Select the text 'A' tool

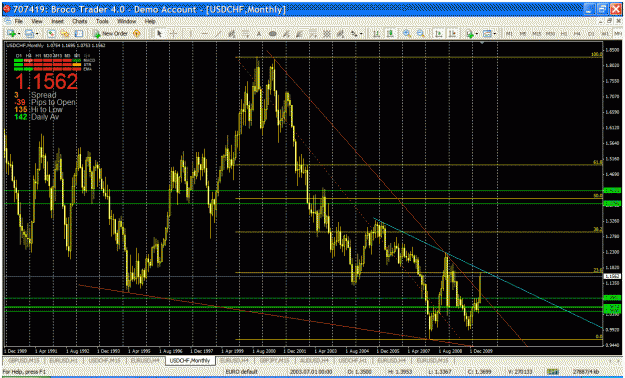259,34
